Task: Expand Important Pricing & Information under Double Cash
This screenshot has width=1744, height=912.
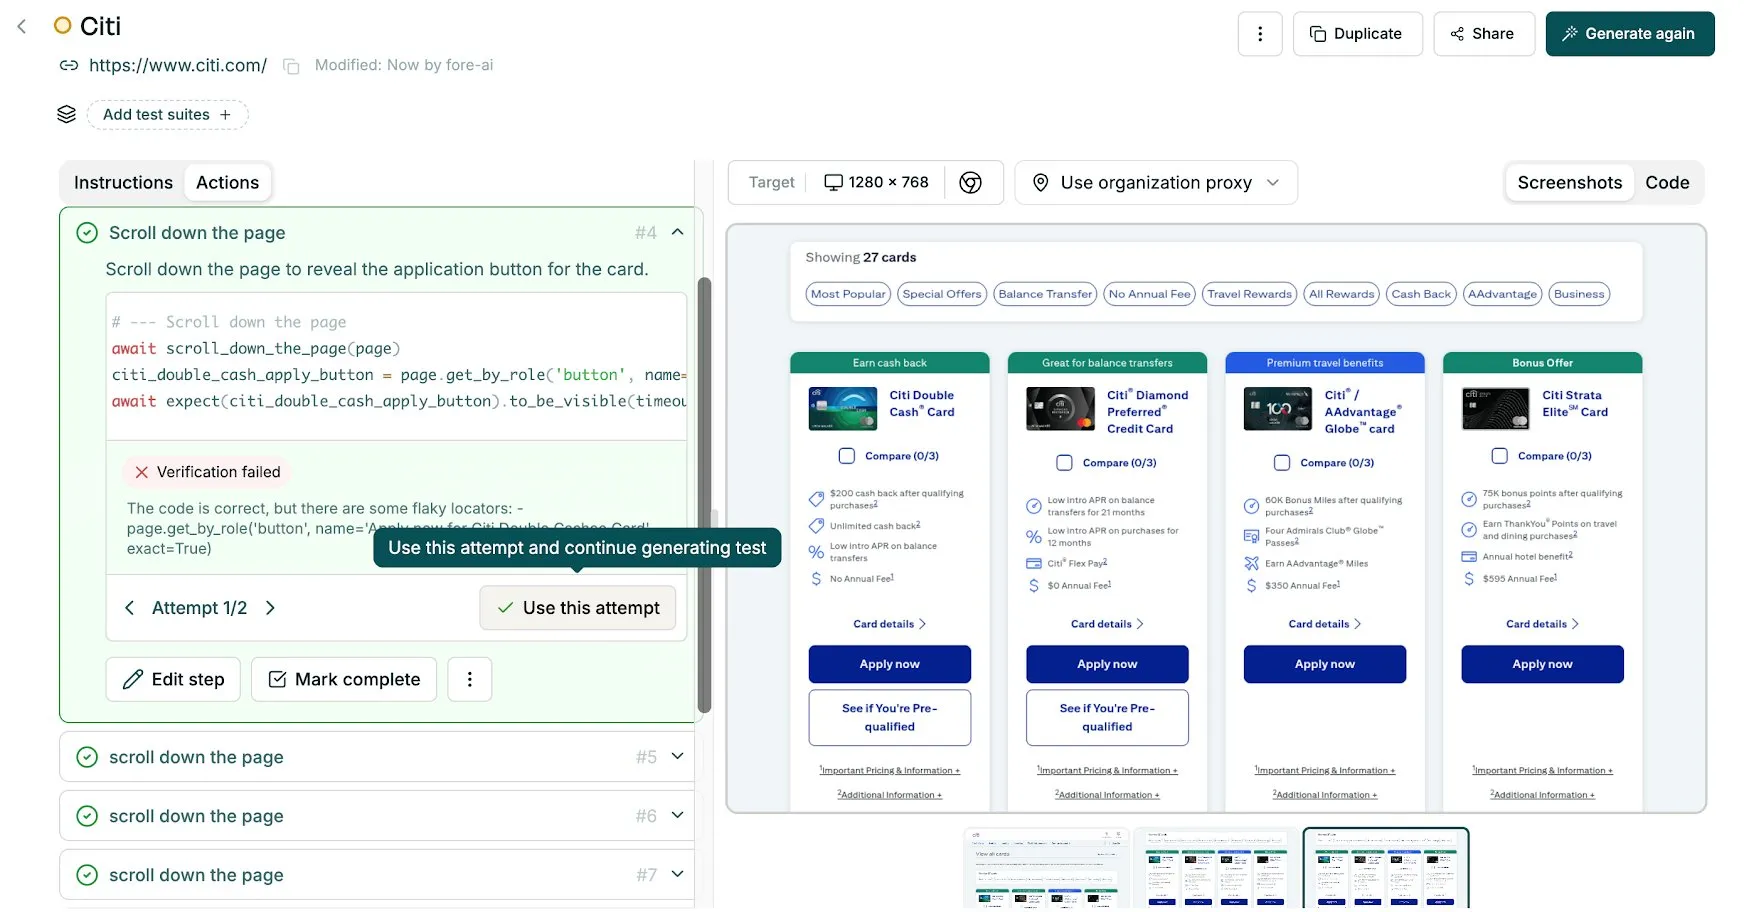Action: (x=890, y=771)
